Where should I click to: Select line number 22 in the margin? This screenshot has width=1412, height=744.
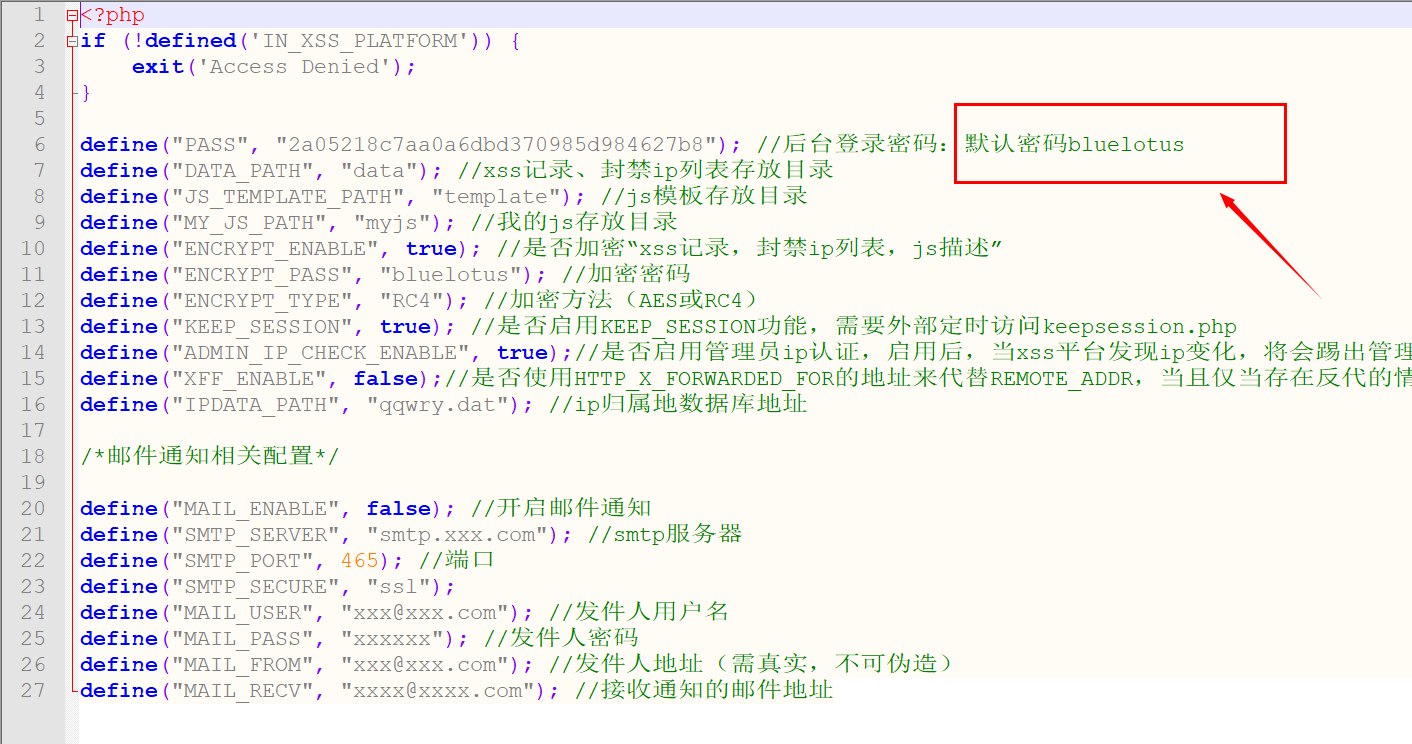(33, 560)
